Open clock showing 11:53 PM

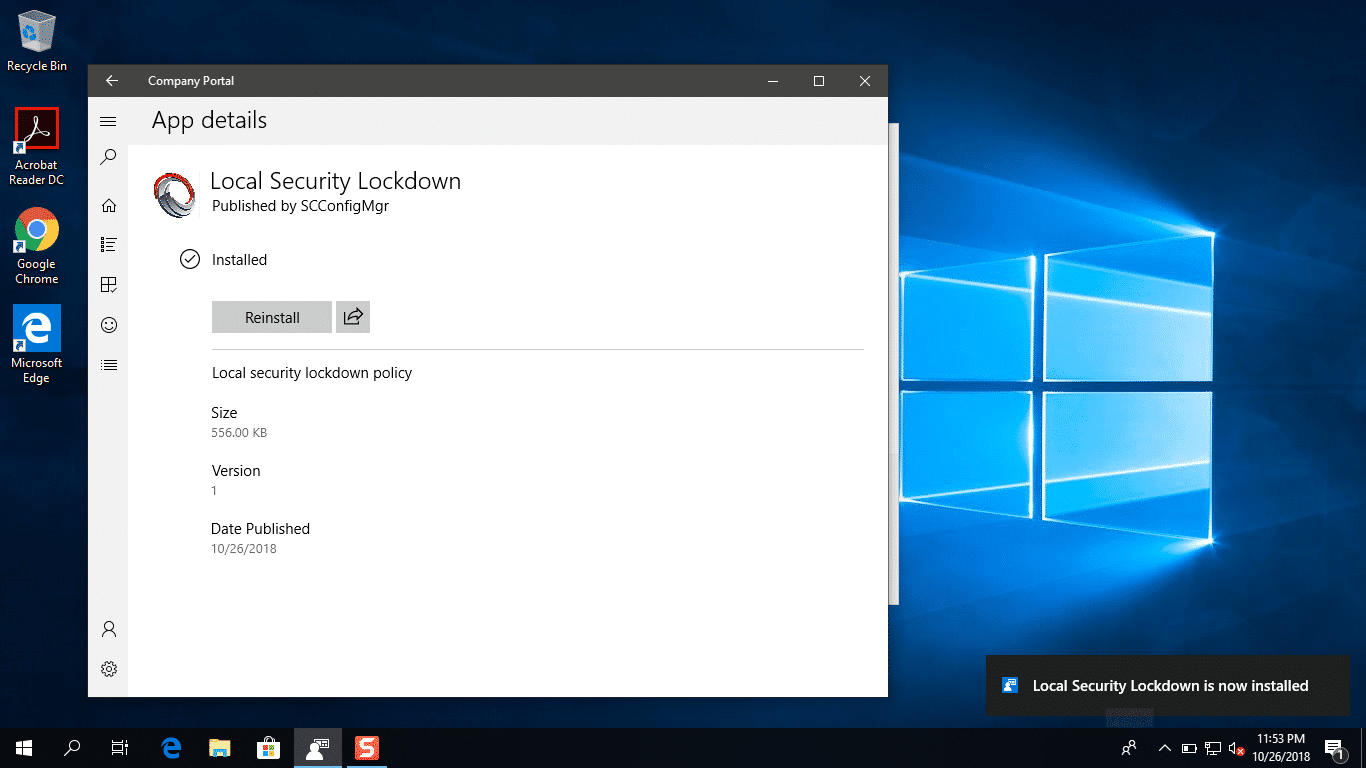coord(1280,747)
